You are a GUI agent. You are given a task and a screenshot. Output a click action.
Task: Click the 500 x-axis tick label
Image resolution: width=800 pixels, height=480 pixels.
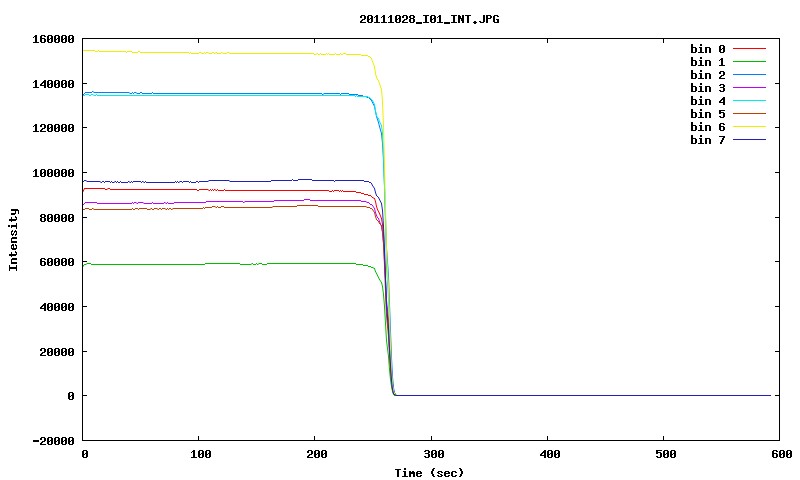[x=666, y=454]
